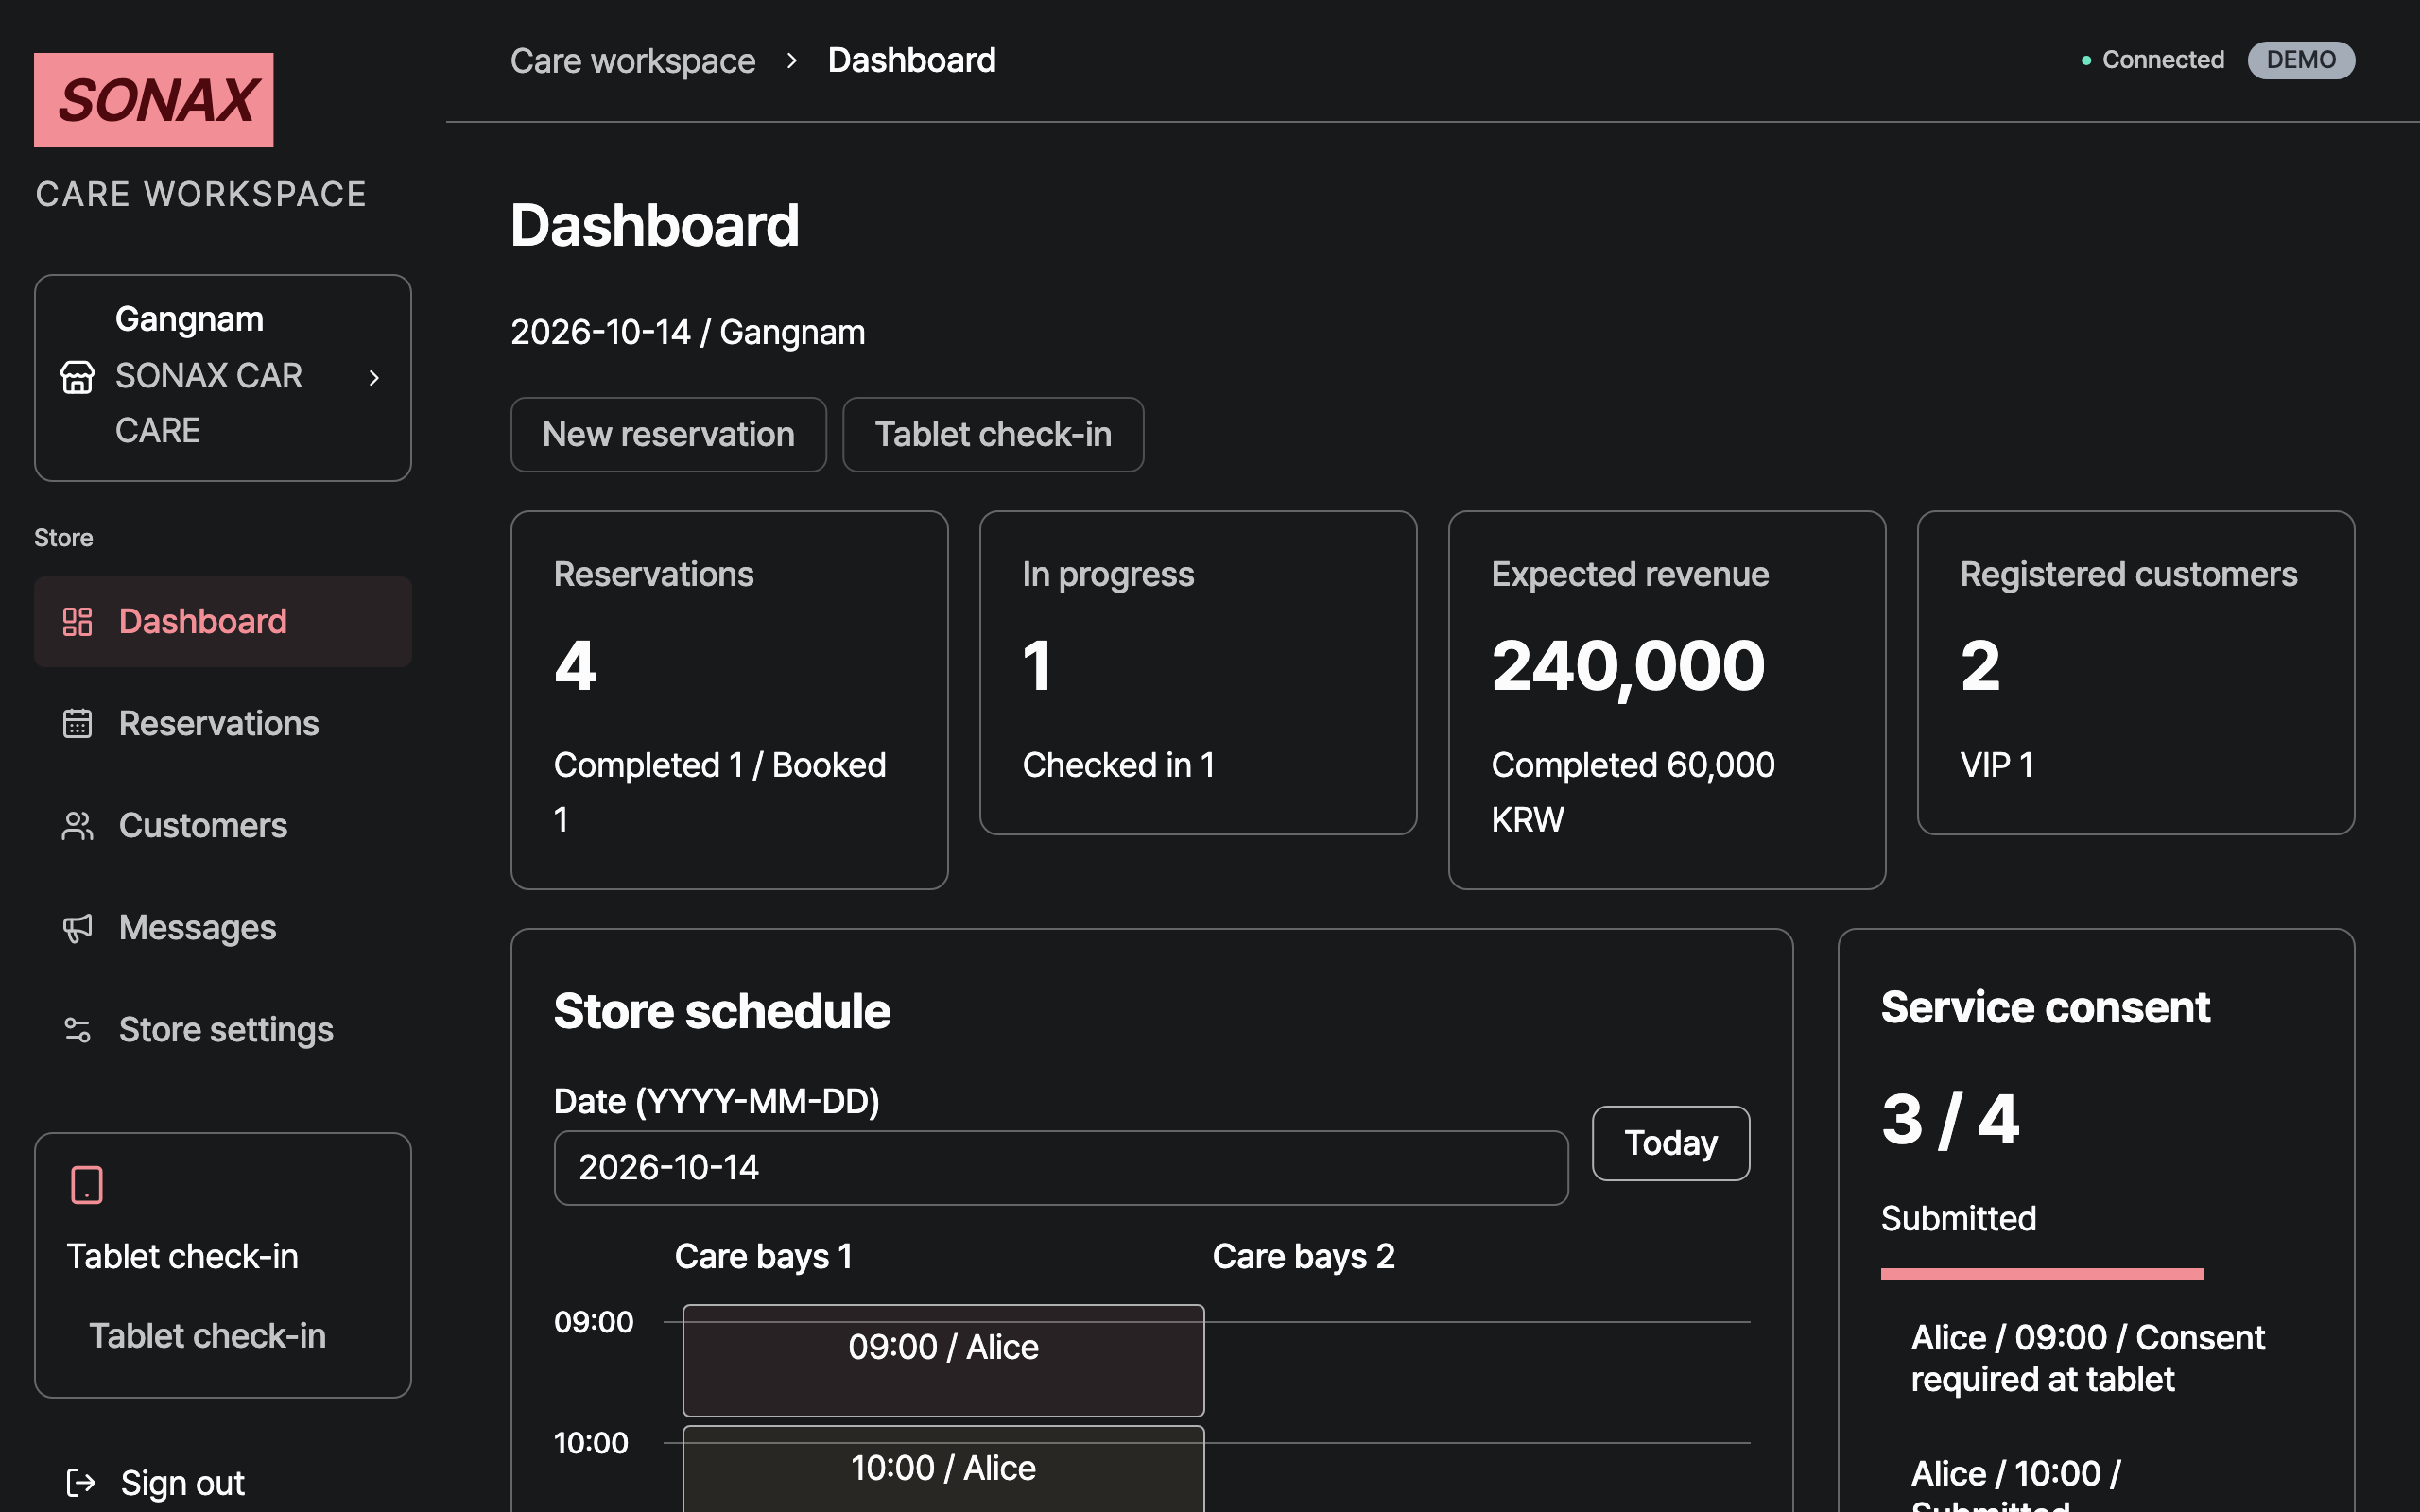The width and height of the screenshot is (2420, 1512).
Task: Click the Dashboard breadcrumb label
Action: click(x=911, y=60)
